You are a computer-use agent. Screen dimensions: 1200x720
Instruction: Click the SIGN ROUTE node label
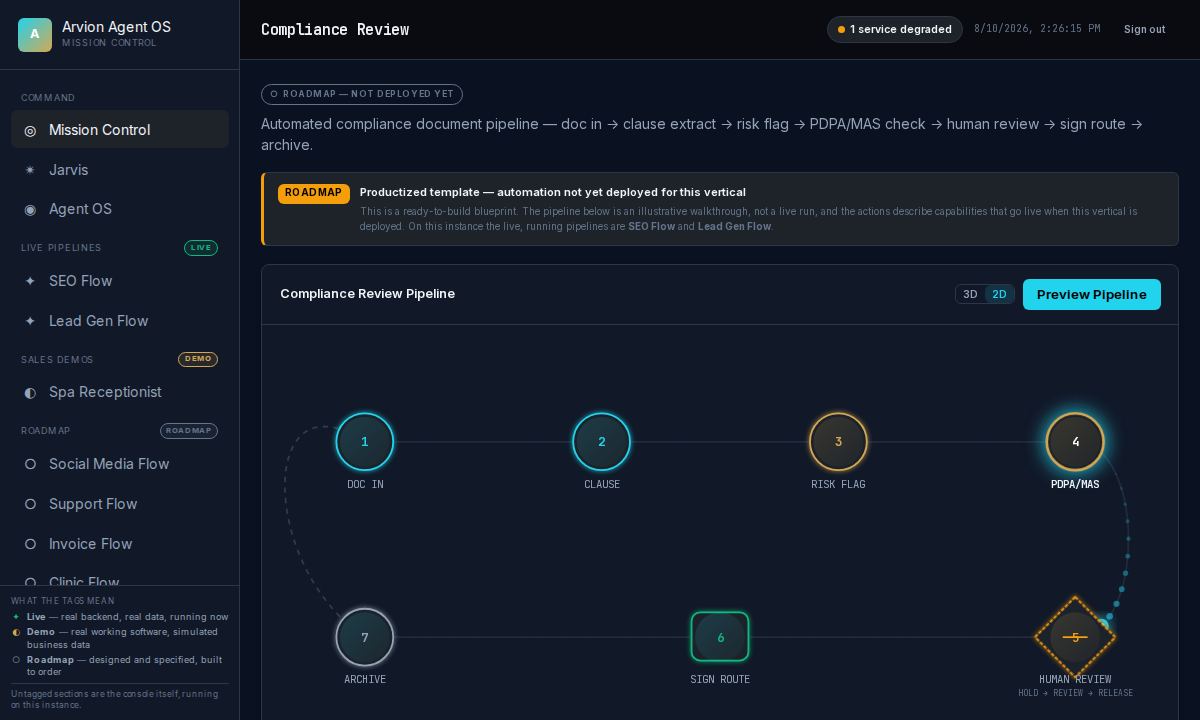click(x=720, y=679)
